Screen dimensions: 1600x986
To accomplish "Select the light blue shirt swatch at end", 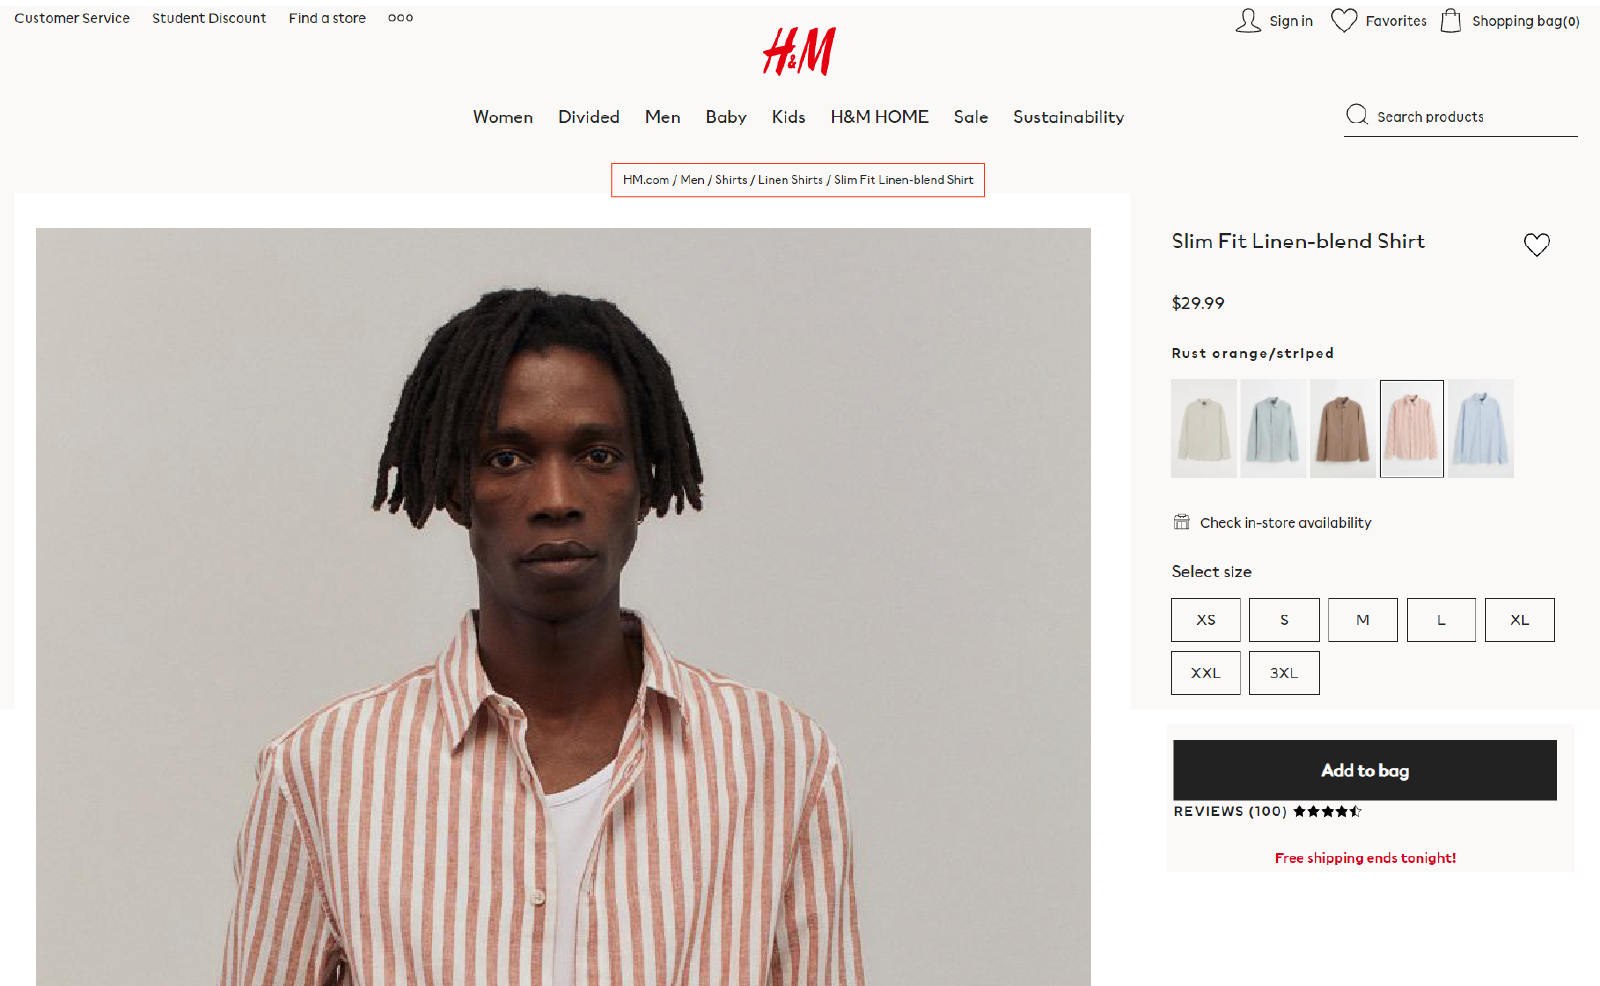I will [1481, 428].
